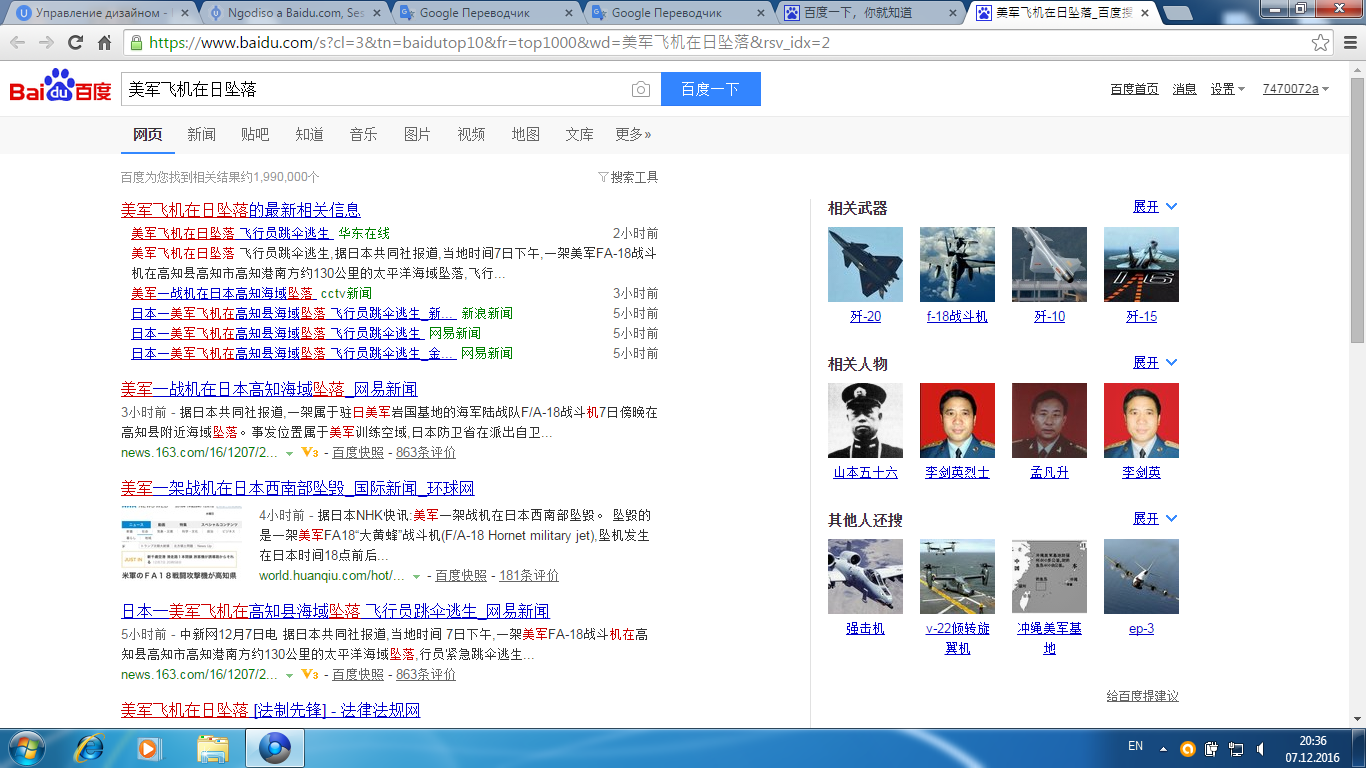
Task: Show hidden tray icons arrow
Action: click(x=1163, y=748)
